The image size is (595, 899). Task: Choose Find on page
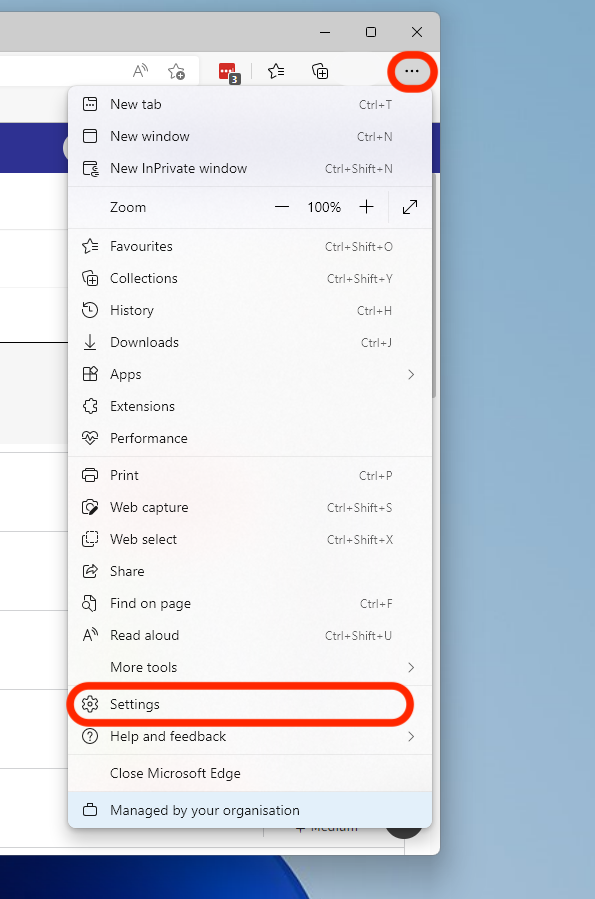click(250, 604)
